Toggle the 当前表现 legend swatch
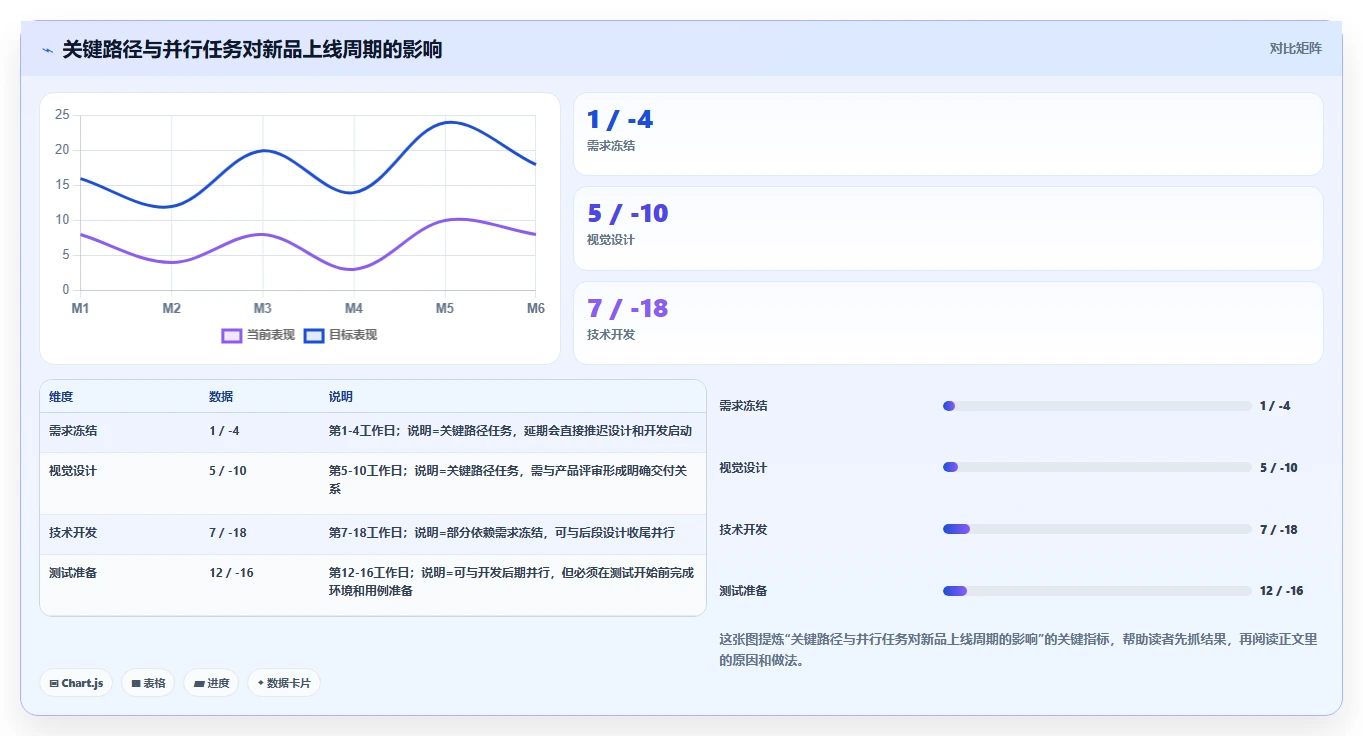Image resolution: width=1363 pixels, height=736 pixels. click(232, 335)
